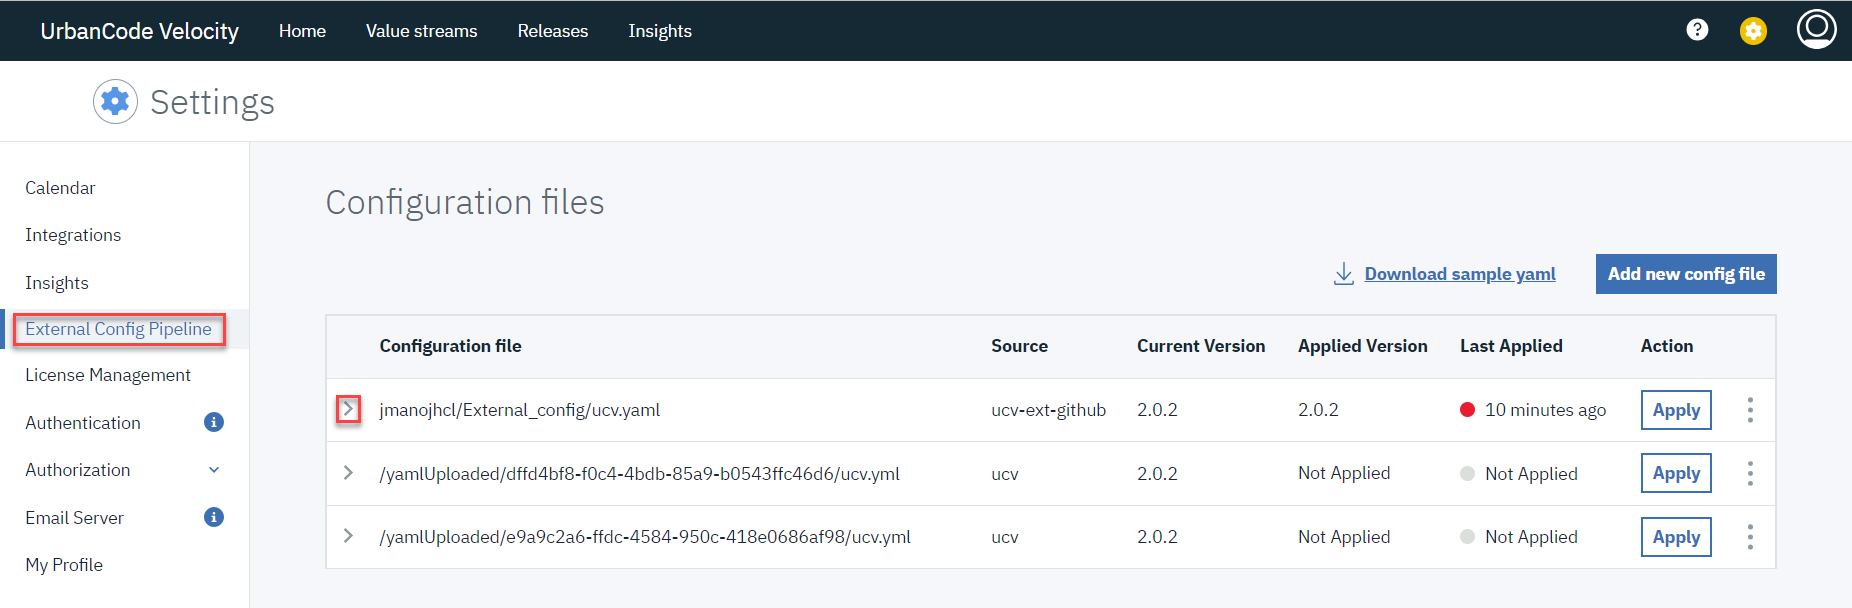The image size is (1852, 608).
Task: Select External Config Pipeline in sidebar
Action: [x=118, y=329]
